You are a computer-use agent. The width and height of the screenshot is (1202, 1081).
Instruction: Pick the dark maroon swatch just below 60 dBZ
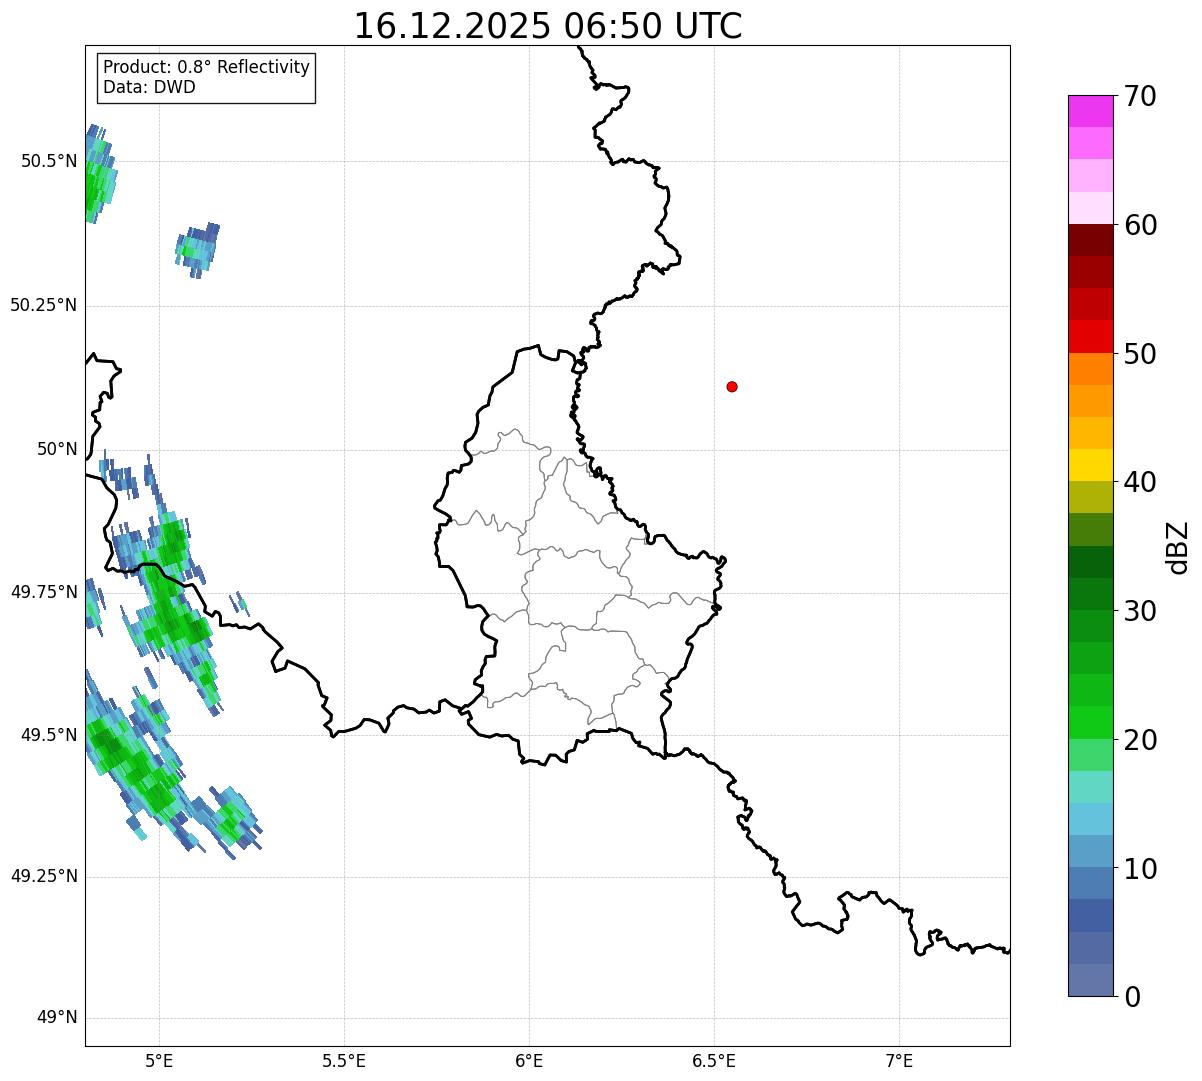coord(1091,240)
